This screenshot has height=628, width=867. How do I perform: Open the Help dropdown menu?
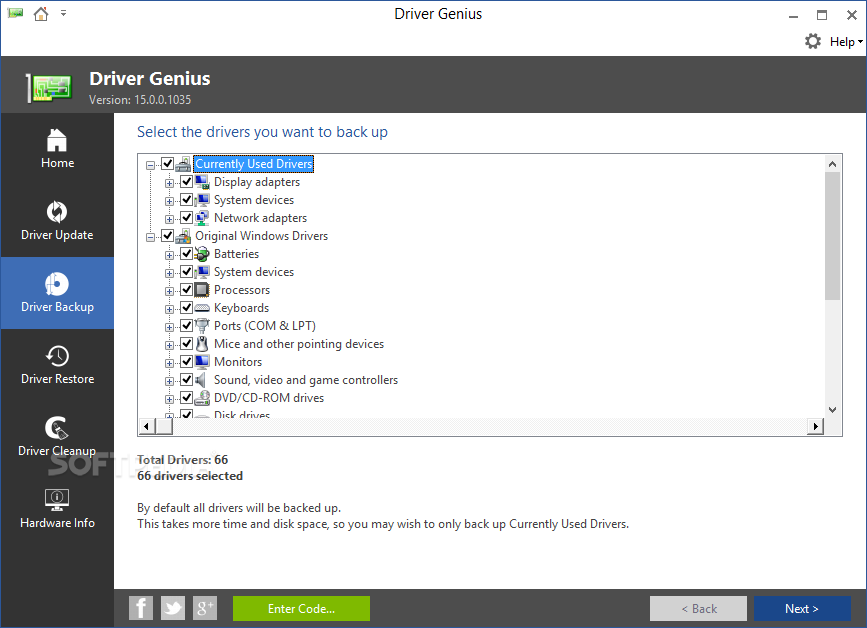pos(846,41)
